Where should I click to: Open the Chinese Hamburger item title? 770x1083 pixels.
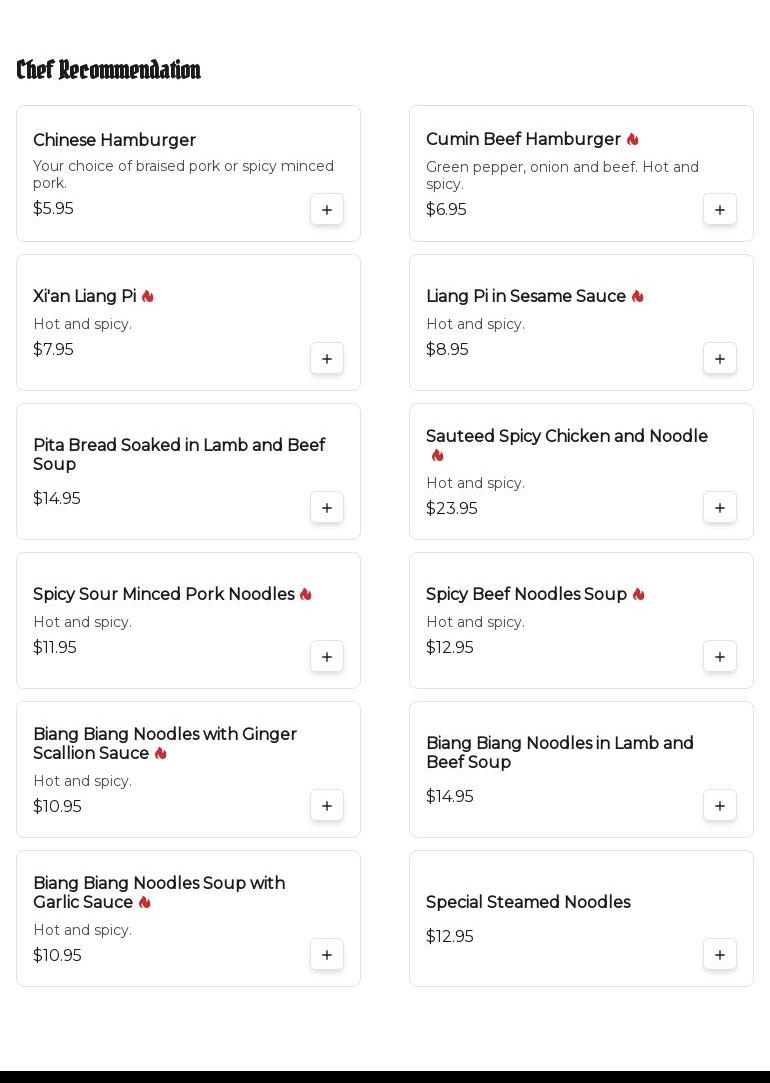(x=114, y=141)
